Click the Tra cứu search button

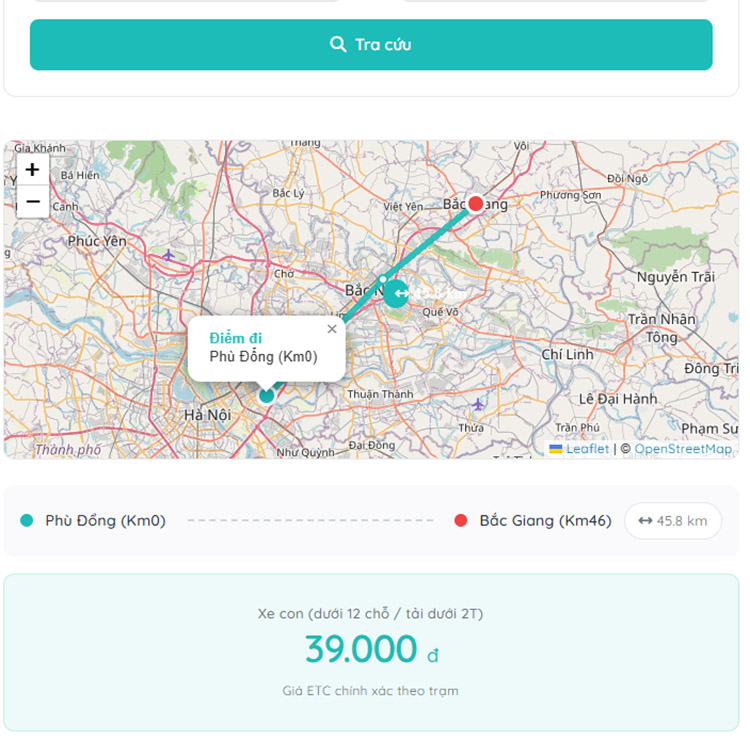[x=371, y=45]
